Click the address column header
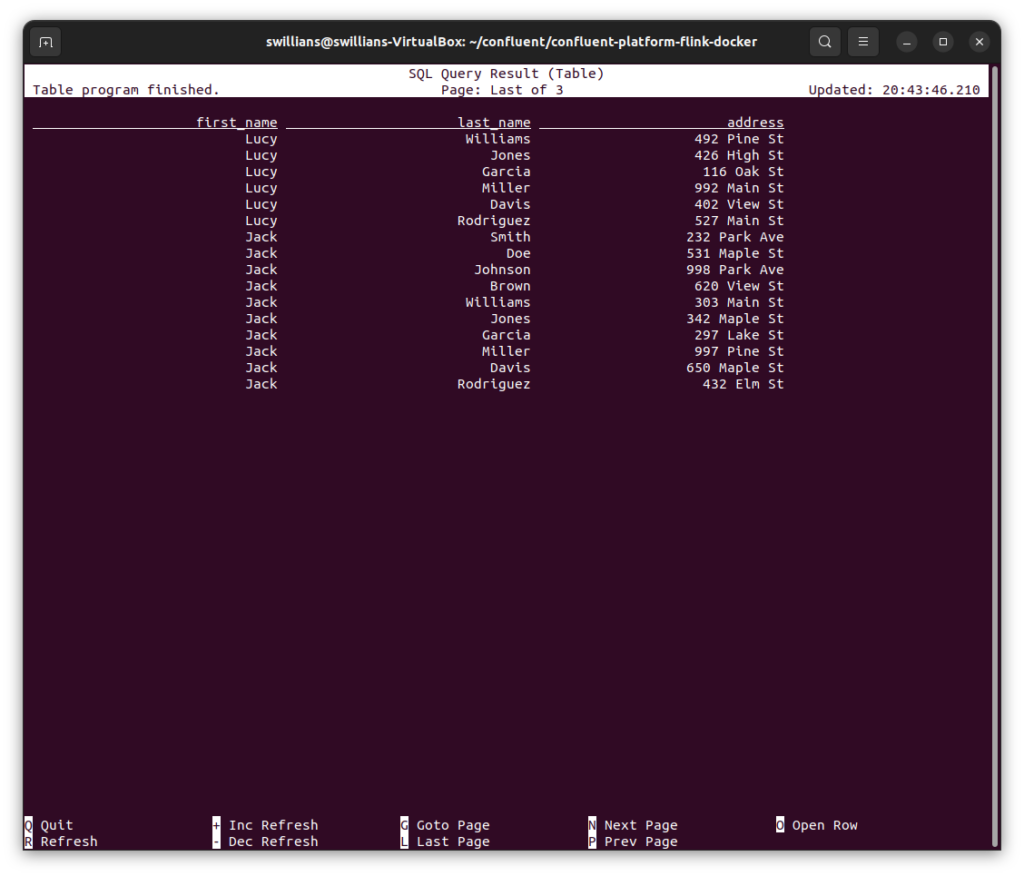 (x=755, y=123)
